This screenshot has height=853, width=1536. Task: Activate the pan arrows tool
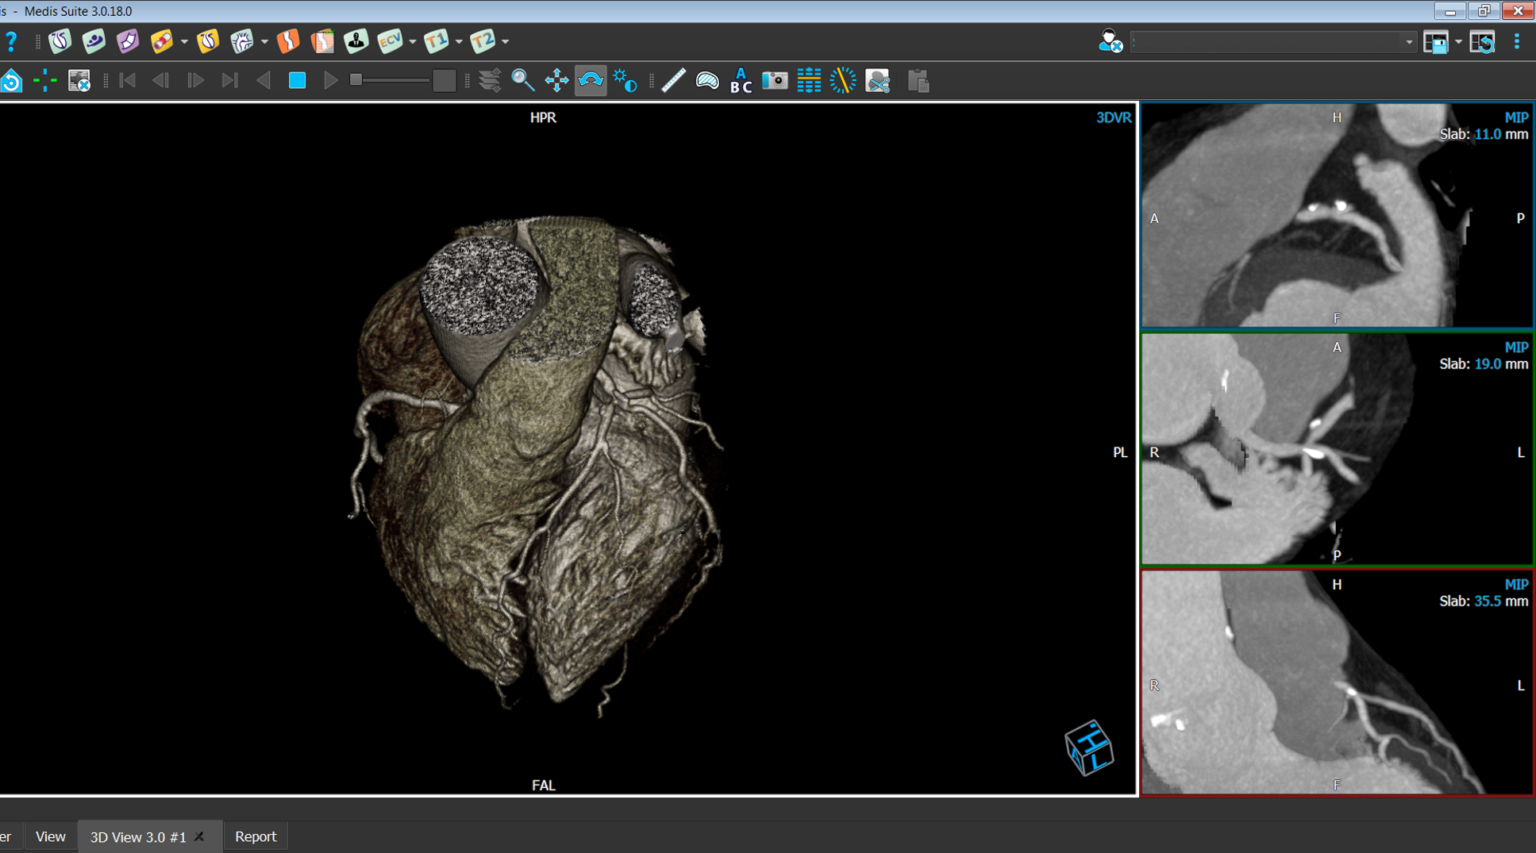(557, 81)
